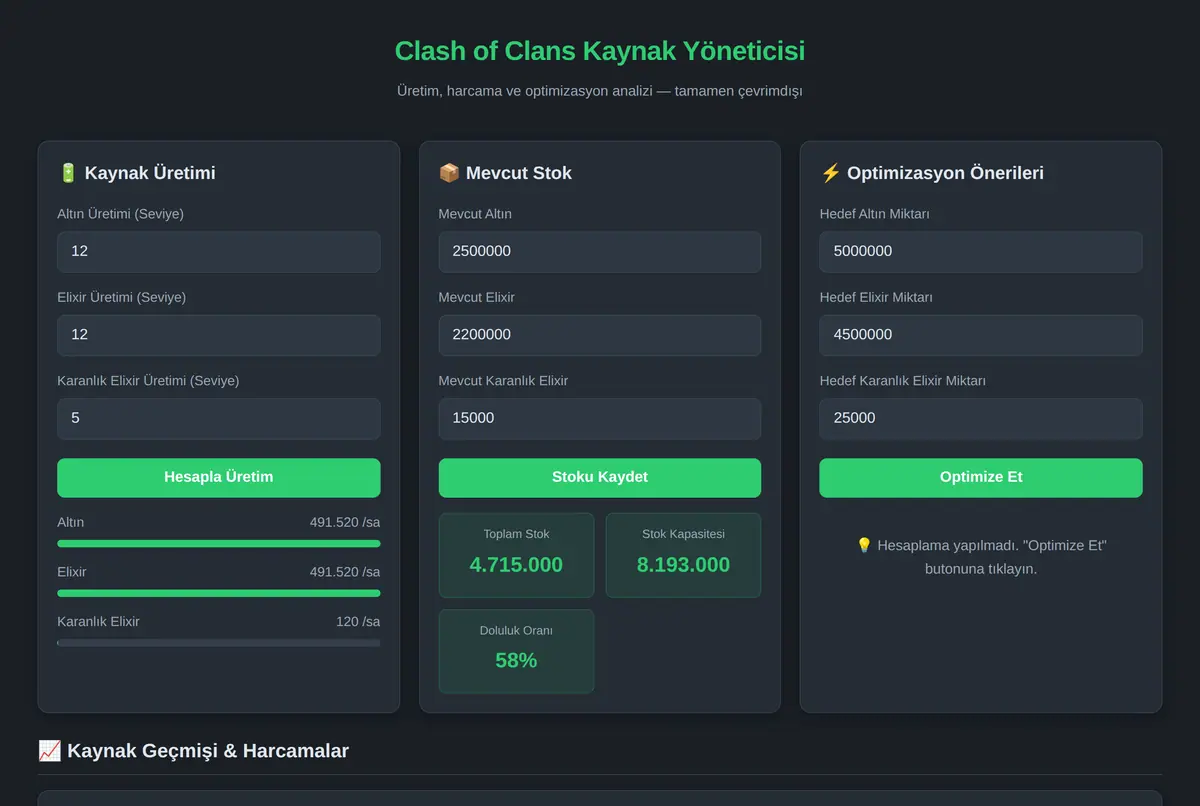Click the Toplam Stok card showing 4.715.000
This screenshot has width=1200, height=806.
pyautogui.click(x=516, y=555)
